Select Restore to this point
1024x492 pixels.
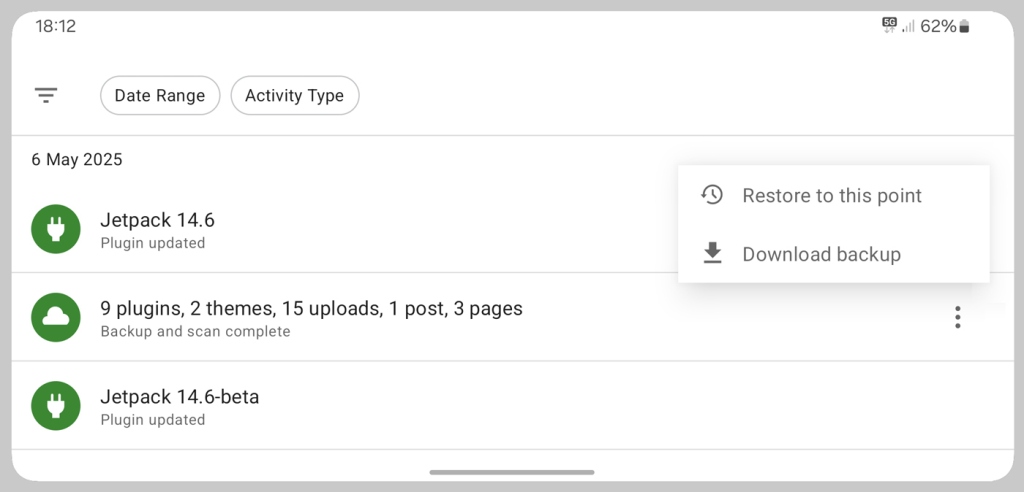(x=833, y=195)
